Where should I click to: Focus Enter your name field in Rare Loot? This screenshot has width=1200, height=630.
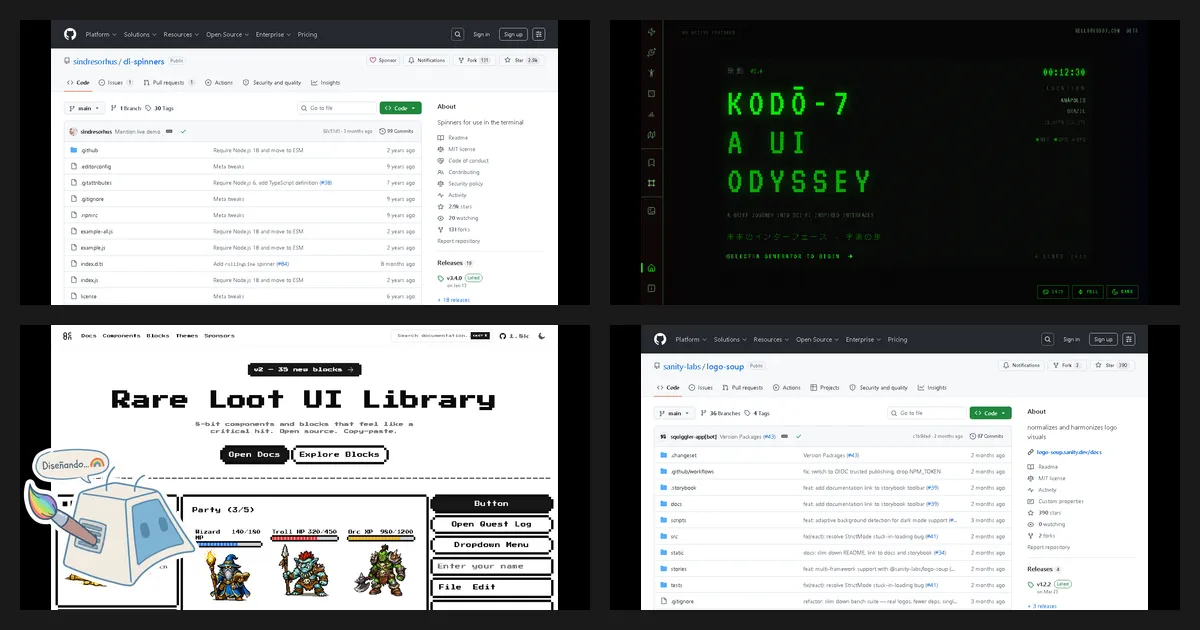(x=491, y=566)
